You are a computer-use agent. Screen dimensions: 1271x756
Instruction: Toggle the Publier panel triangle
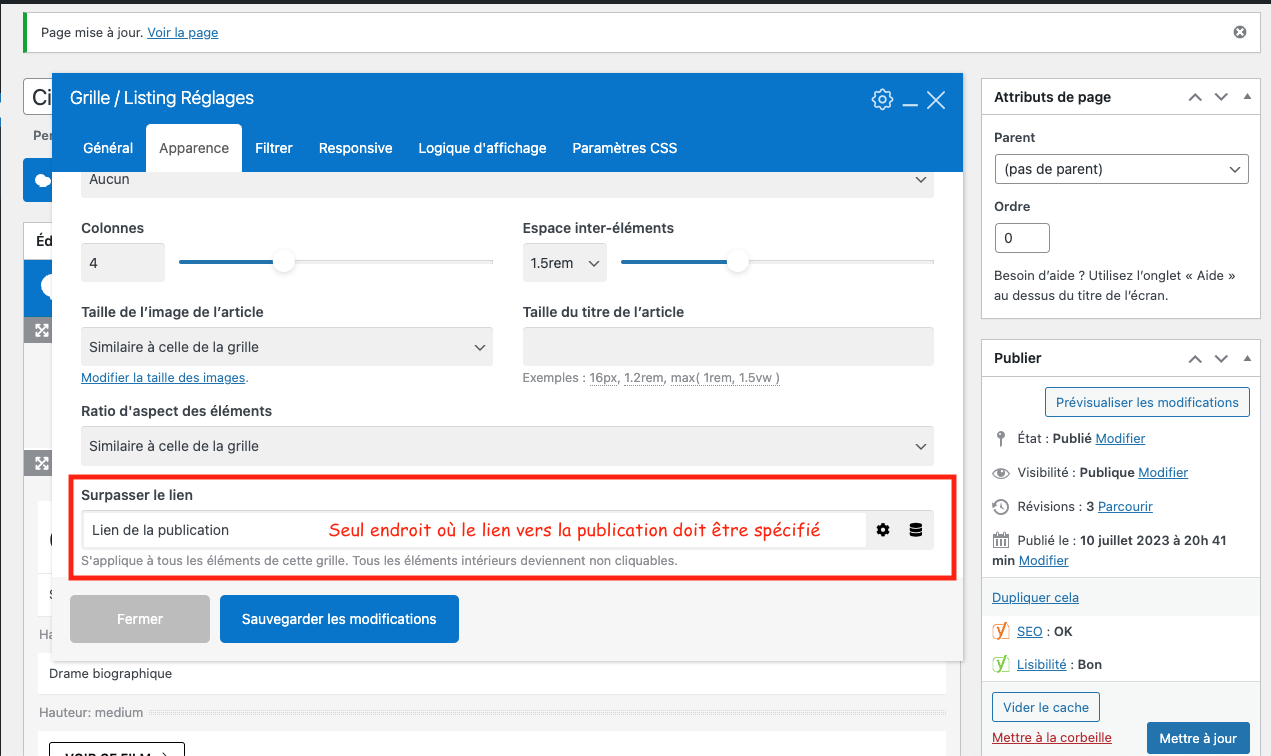click(1246, 358)
